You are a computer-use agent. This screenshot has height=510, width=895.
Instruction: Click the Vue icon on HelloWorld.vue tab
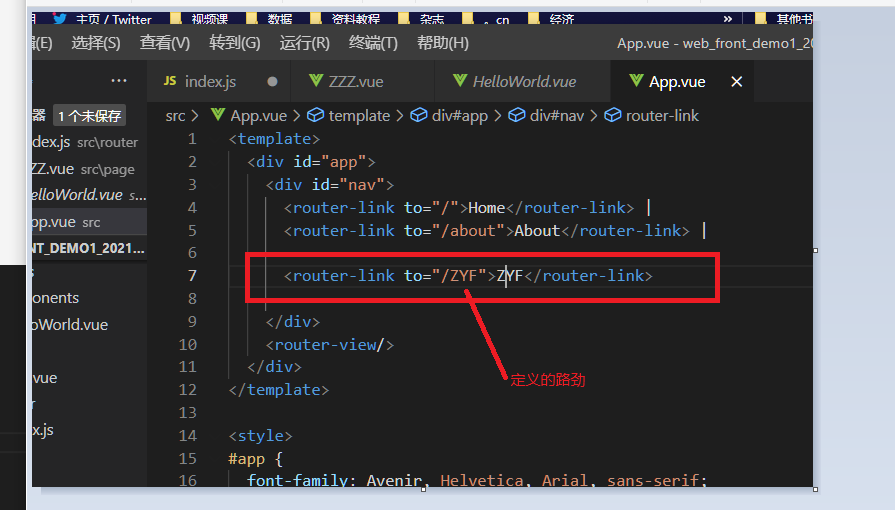(460, 81)
